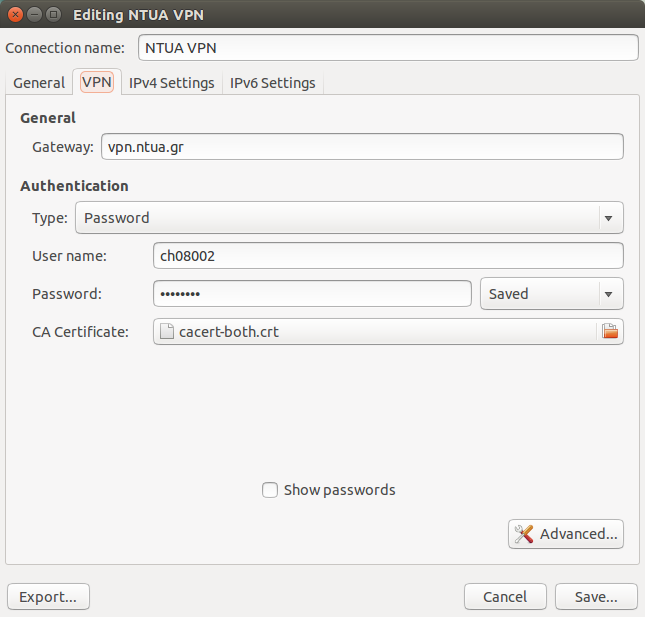The image size is (645, 617).
Task: Close the Editing NTUA VPN window
Action: coord(15,15)
